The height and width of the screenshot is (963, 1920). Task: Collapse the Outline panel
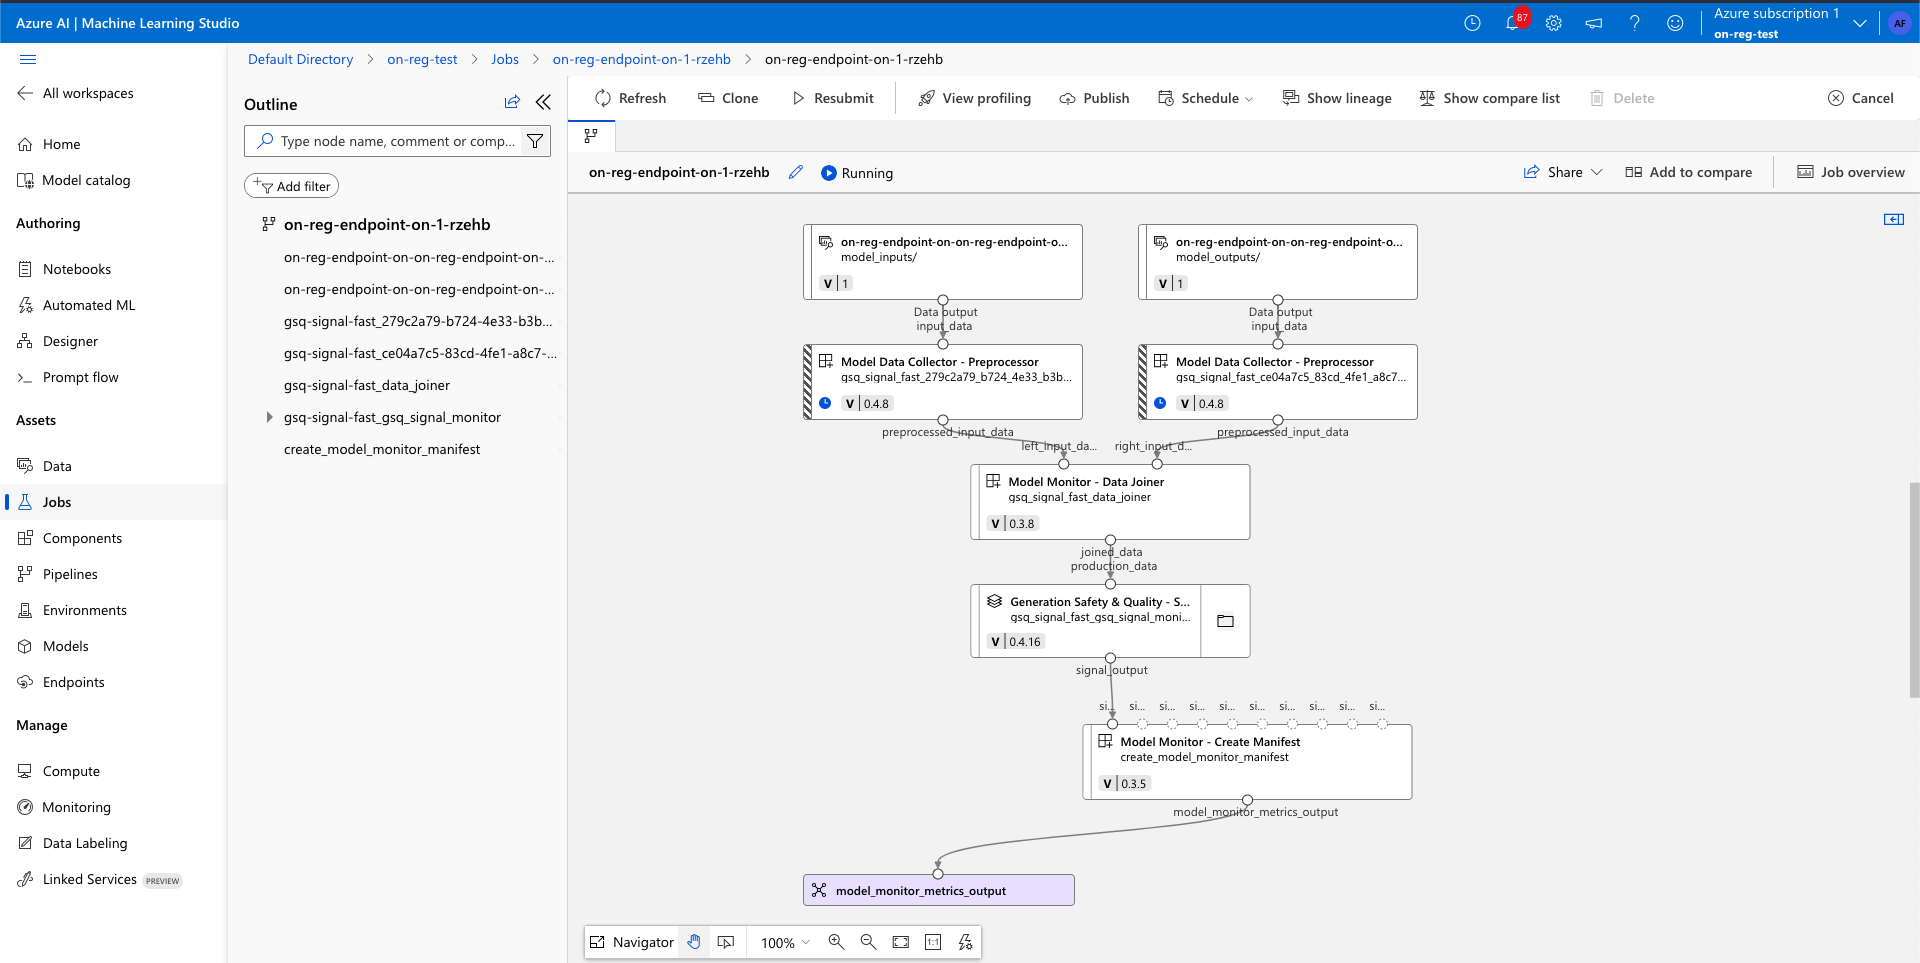click(543, 102)
